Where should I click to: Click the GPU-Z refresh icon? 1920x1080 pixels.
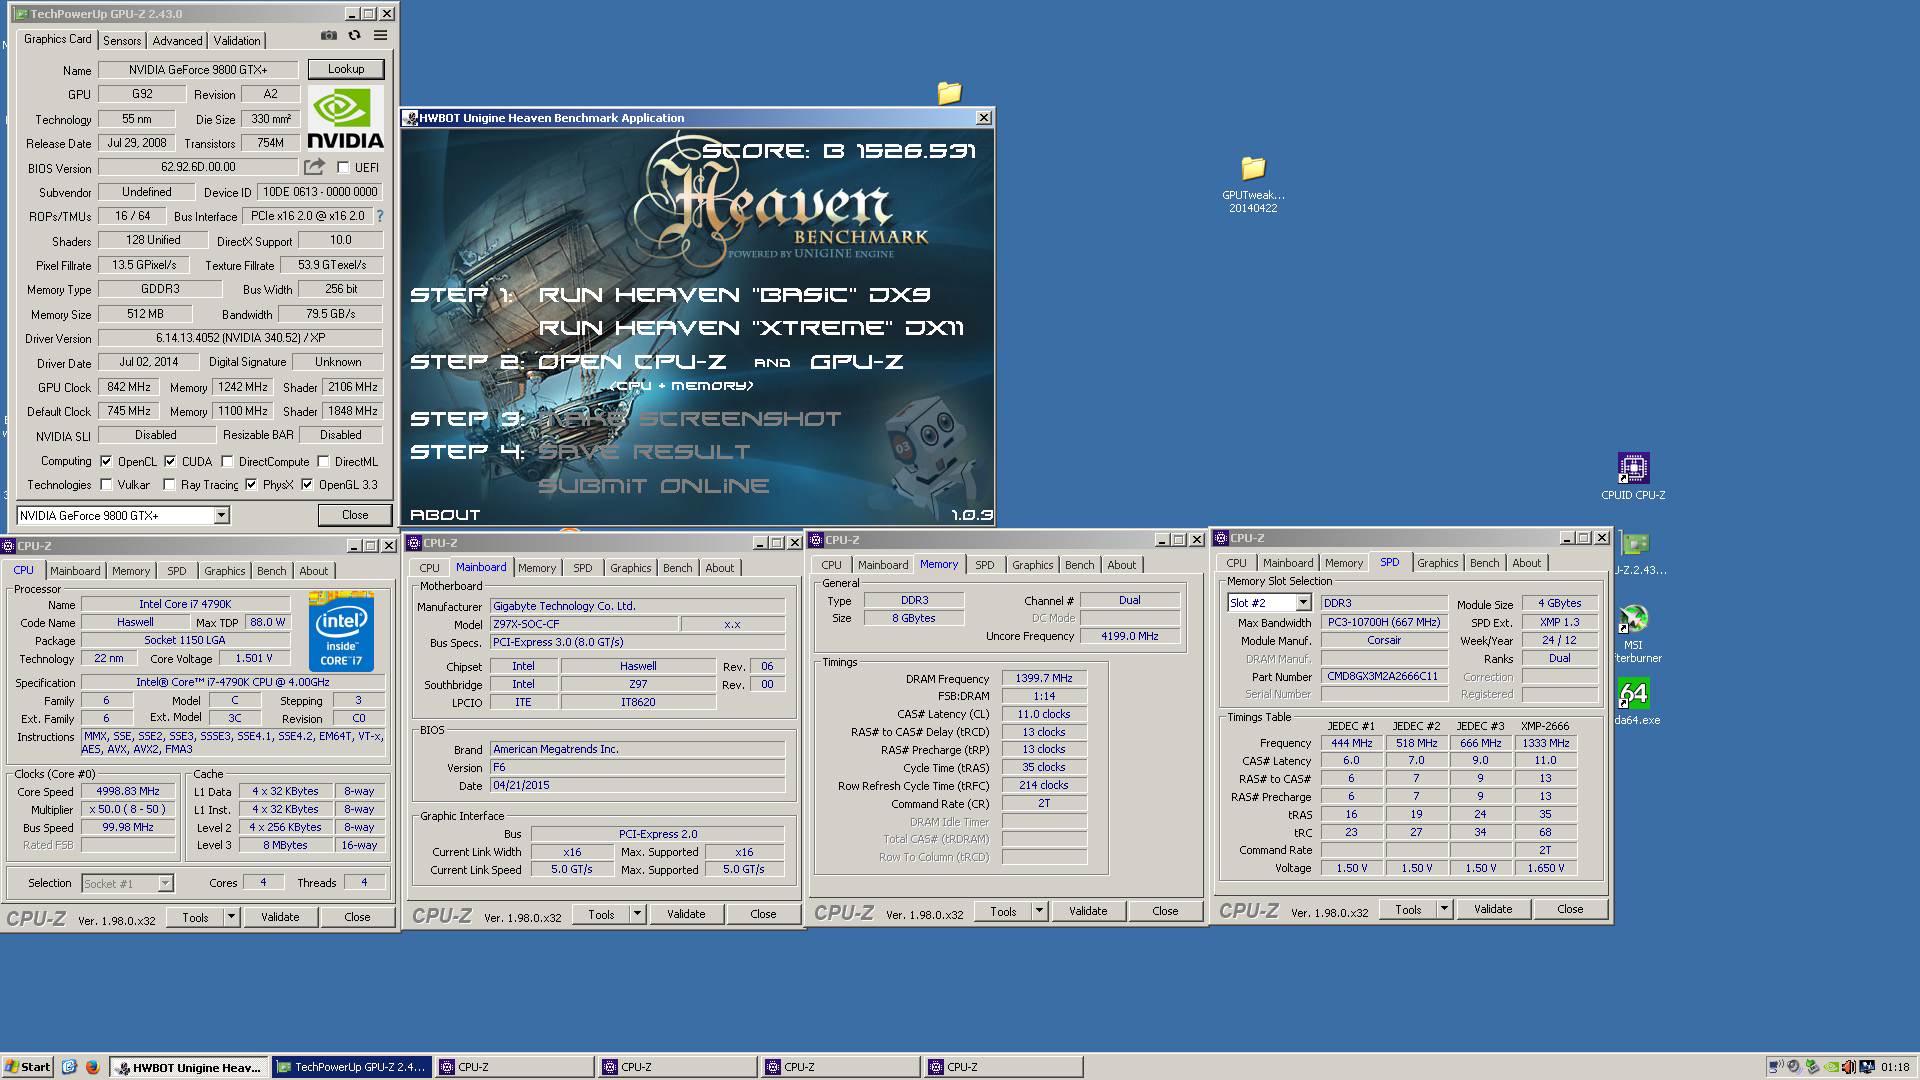pos(354,36)
